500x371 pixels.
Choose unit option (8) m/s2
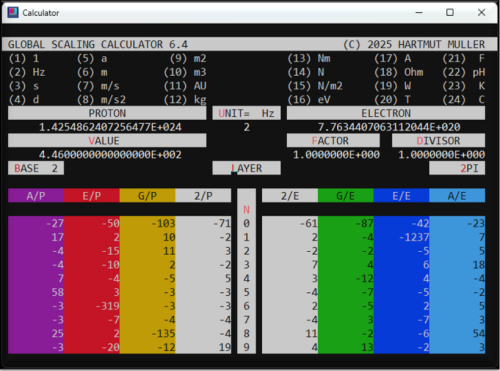(x=101, y=100)
